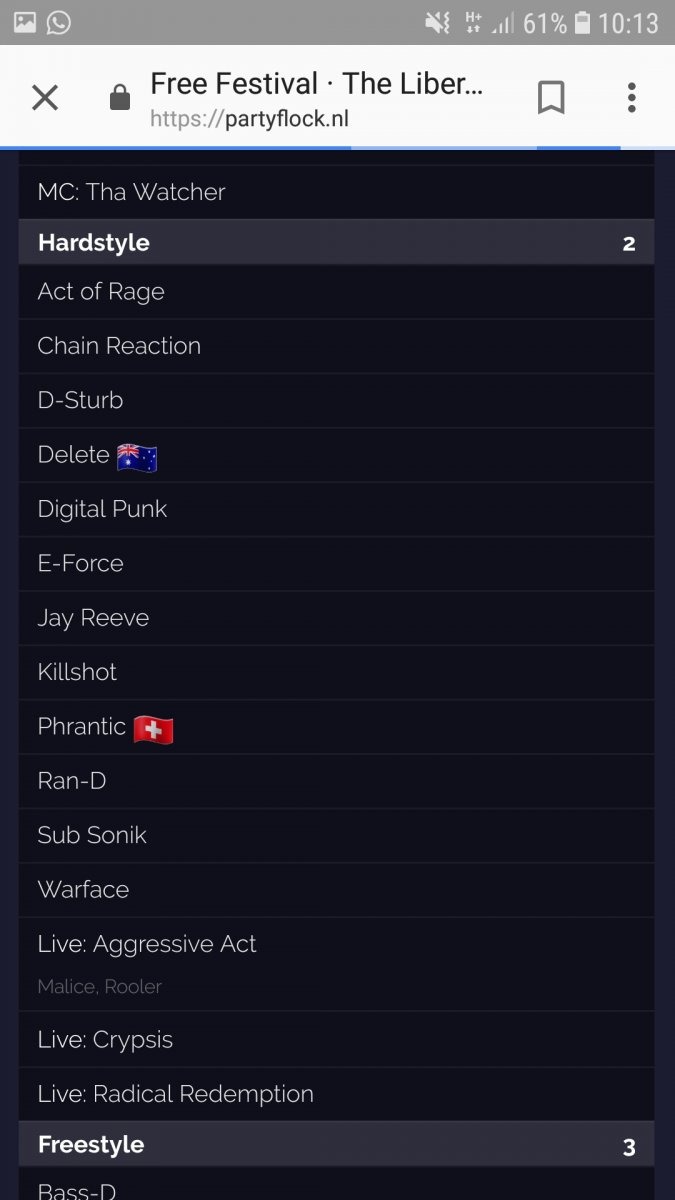The height and width of the screenshot is (1200, 675).
Task: Tap the Hardstyle section header
Action: (x=94, y=243)
